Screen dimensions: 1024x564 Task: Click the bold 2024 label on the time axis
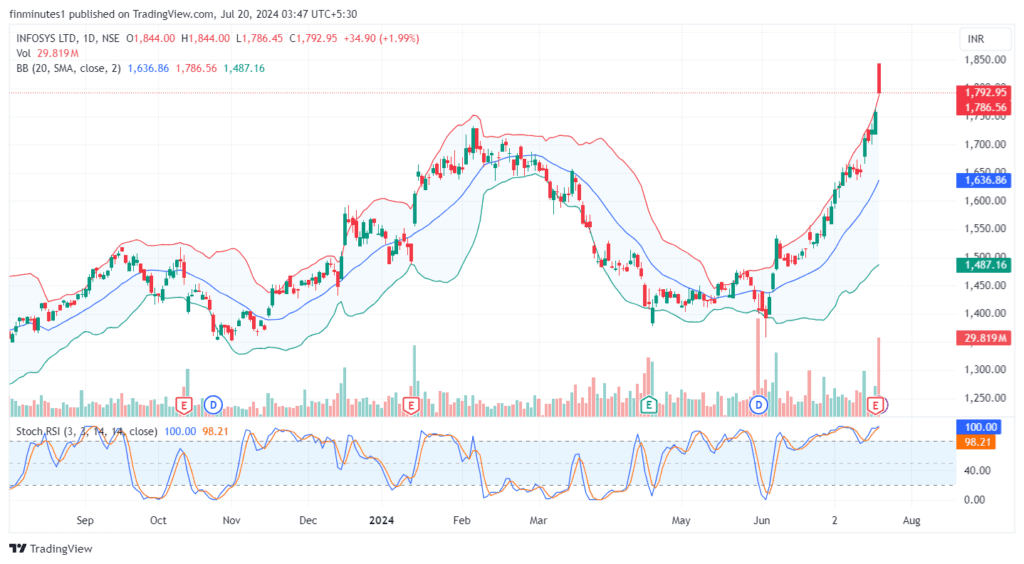coord(381,520)
